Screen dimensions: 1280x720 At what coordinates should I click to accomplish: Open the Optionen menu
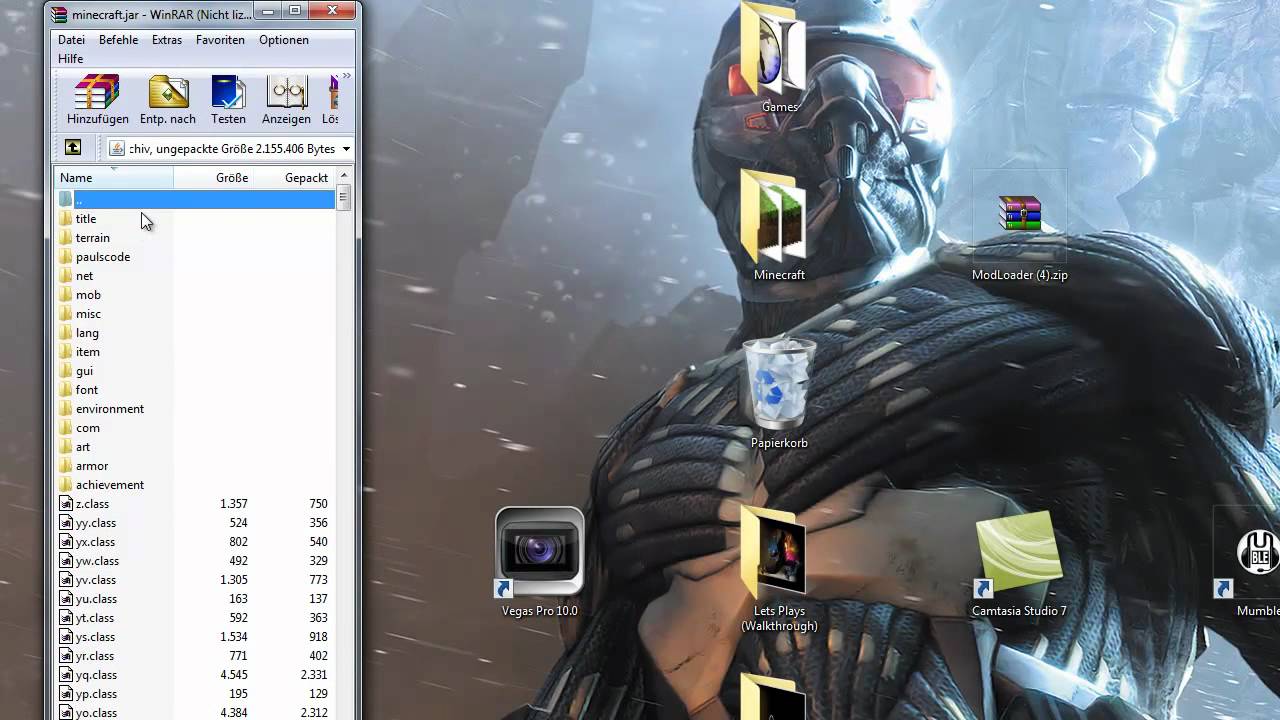pyautogui.click(x=283, y=40)
